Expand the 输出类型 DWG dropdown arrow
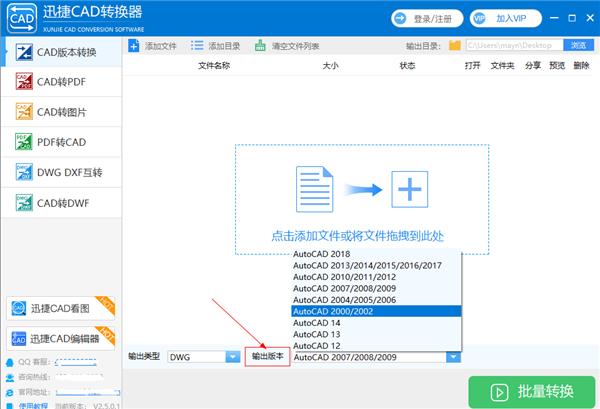This screenshot has width=600, height=409. 233,357
